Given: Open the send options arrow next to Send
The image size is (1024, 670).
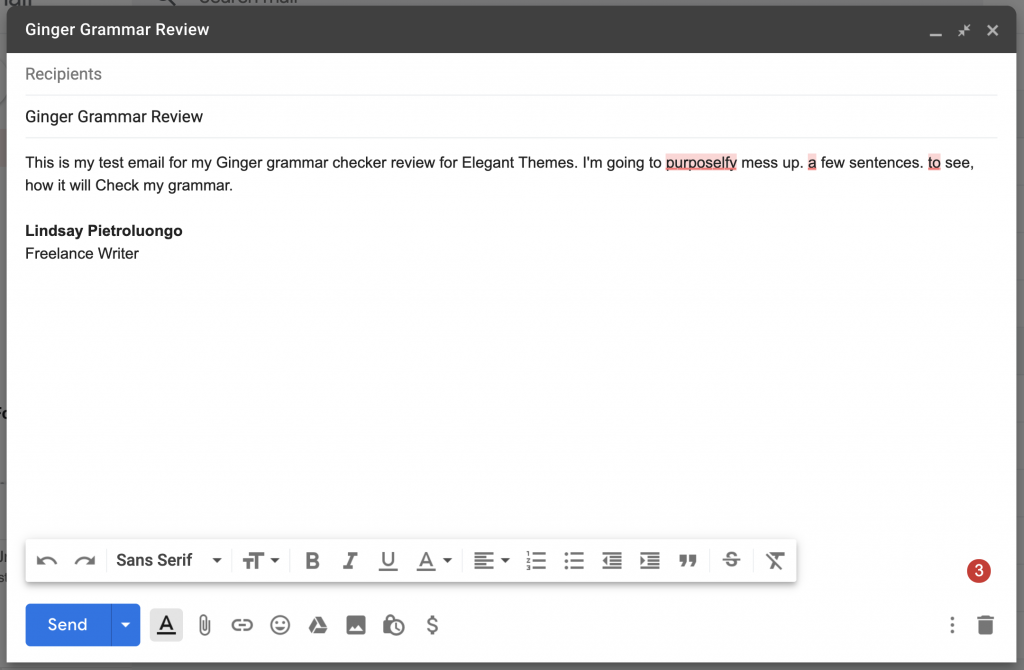Looking at the screenshot, I should (x=125, y=625).
